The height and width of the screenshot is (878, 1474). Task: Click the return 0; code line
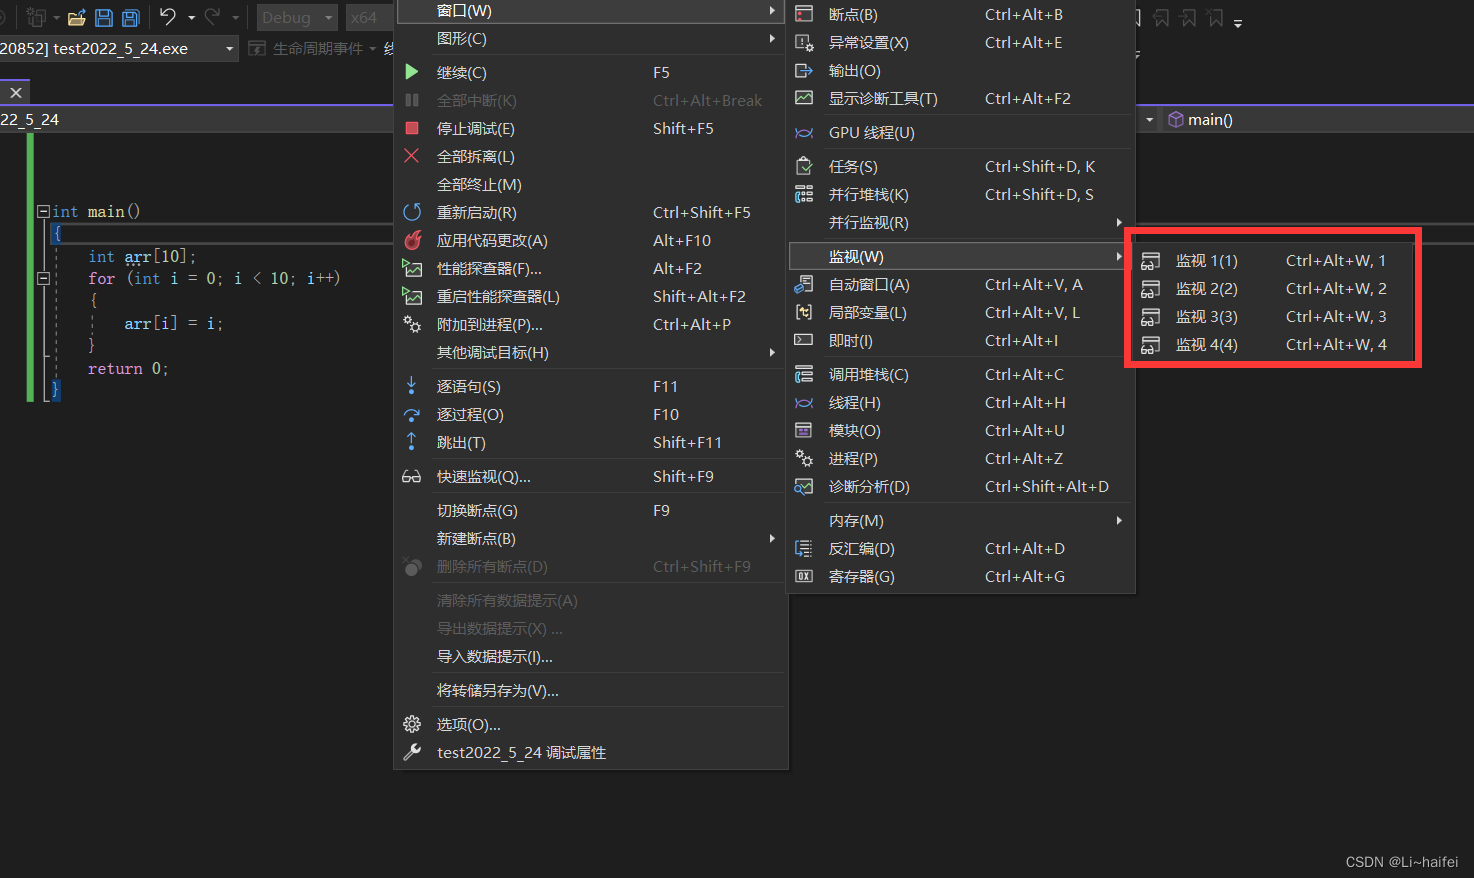point(128,368)
